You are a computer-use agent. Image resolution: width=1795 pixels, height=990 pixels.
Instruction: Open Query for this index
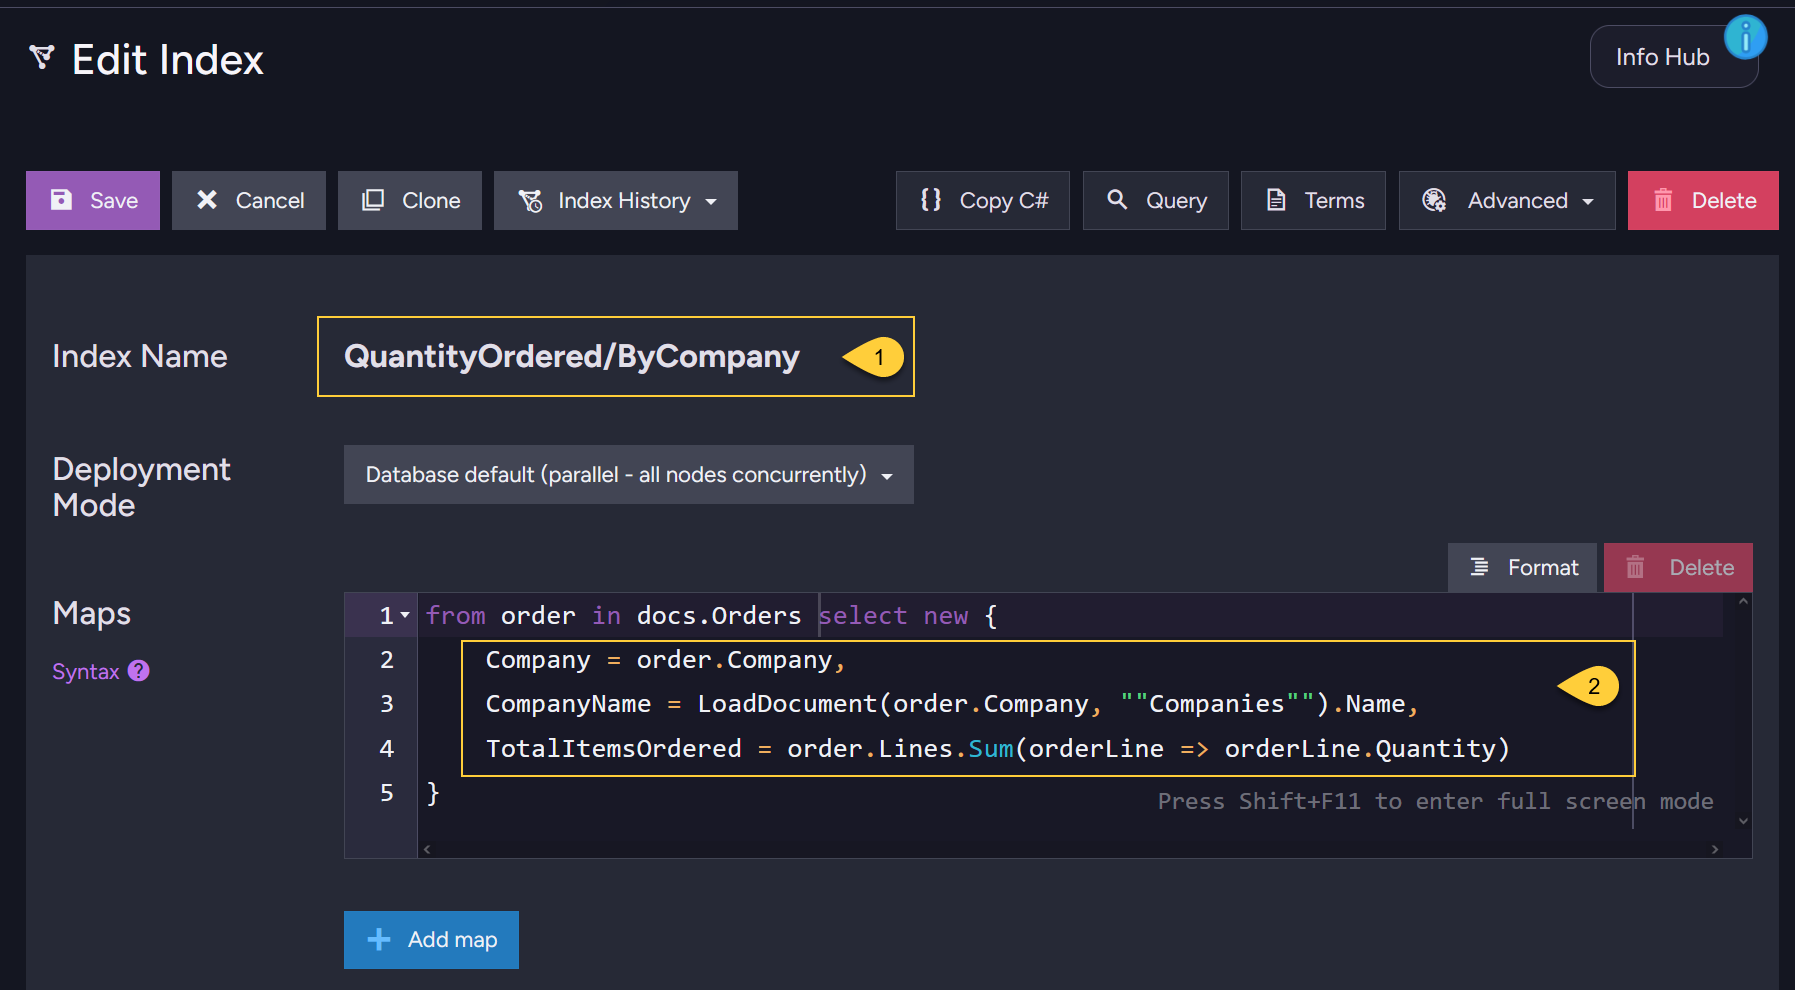(x=1156, y=200)
